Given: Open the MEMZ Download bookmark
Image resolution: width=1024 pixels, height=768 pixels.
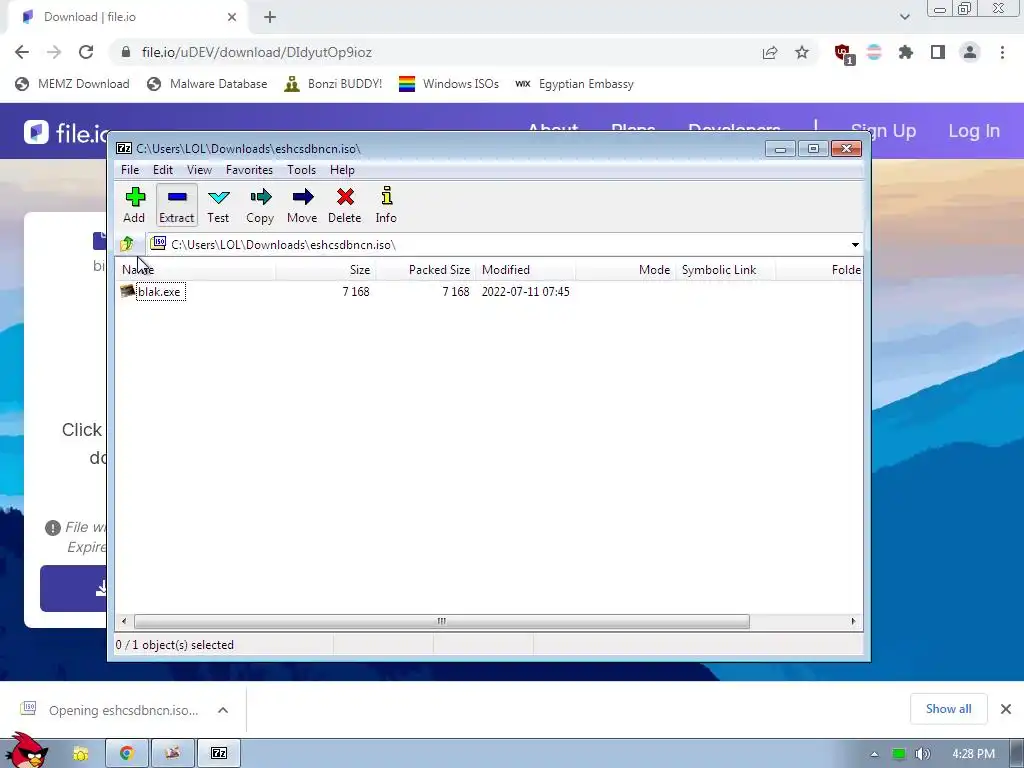Looking at the screenshot, I should 72,84.
